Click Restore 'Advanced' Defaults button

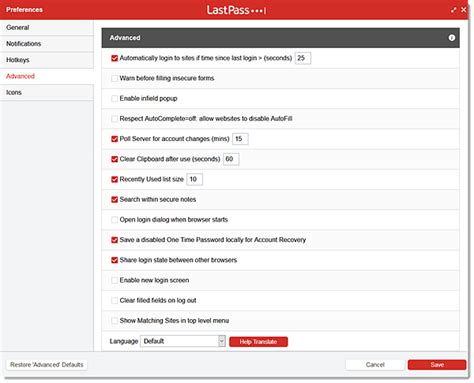pyautogui.click(x=47, y=365)
